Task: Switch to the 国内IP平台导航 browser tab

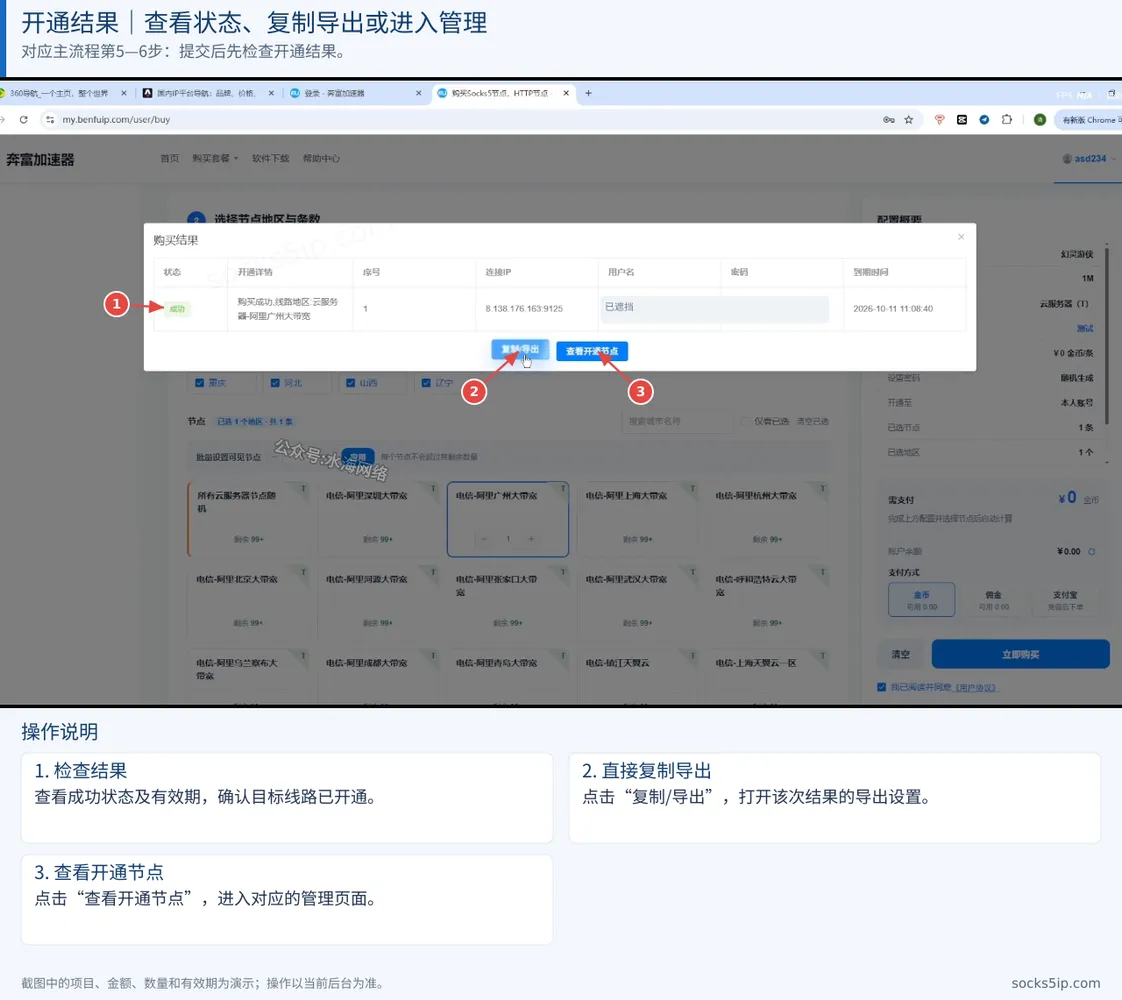Action: [206, 93]
